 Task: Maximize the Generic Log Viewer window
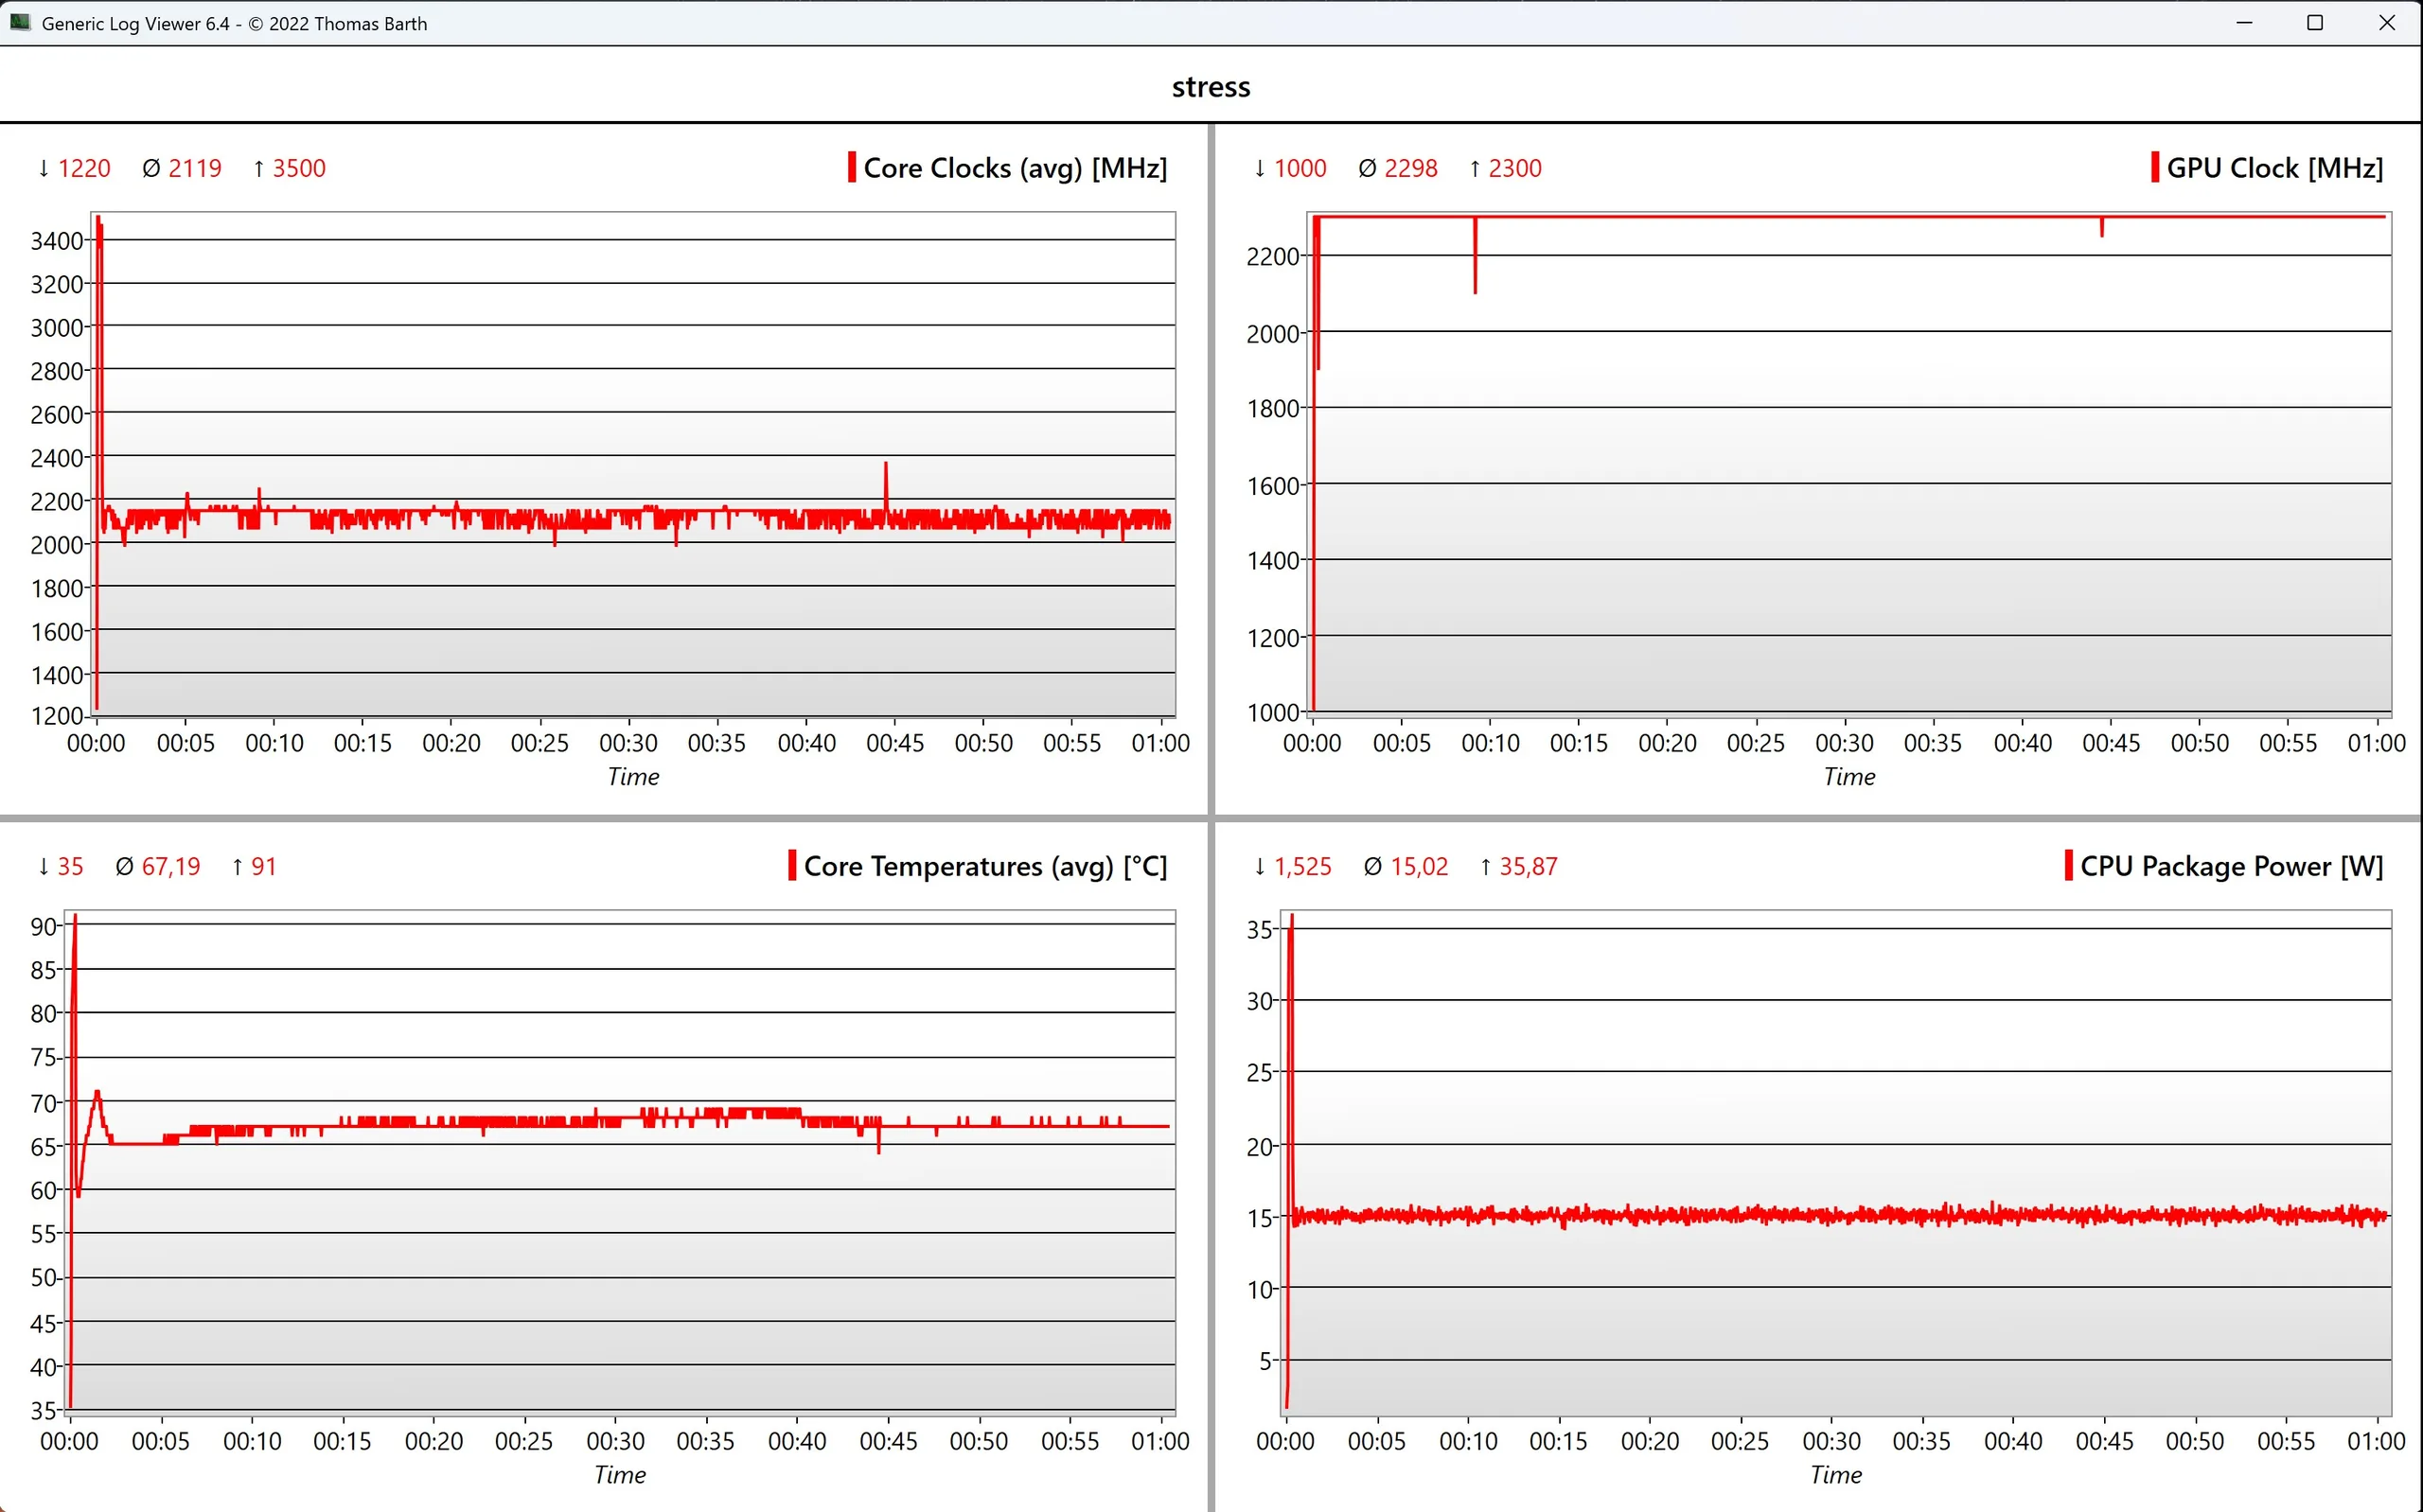coord(2315,22)
